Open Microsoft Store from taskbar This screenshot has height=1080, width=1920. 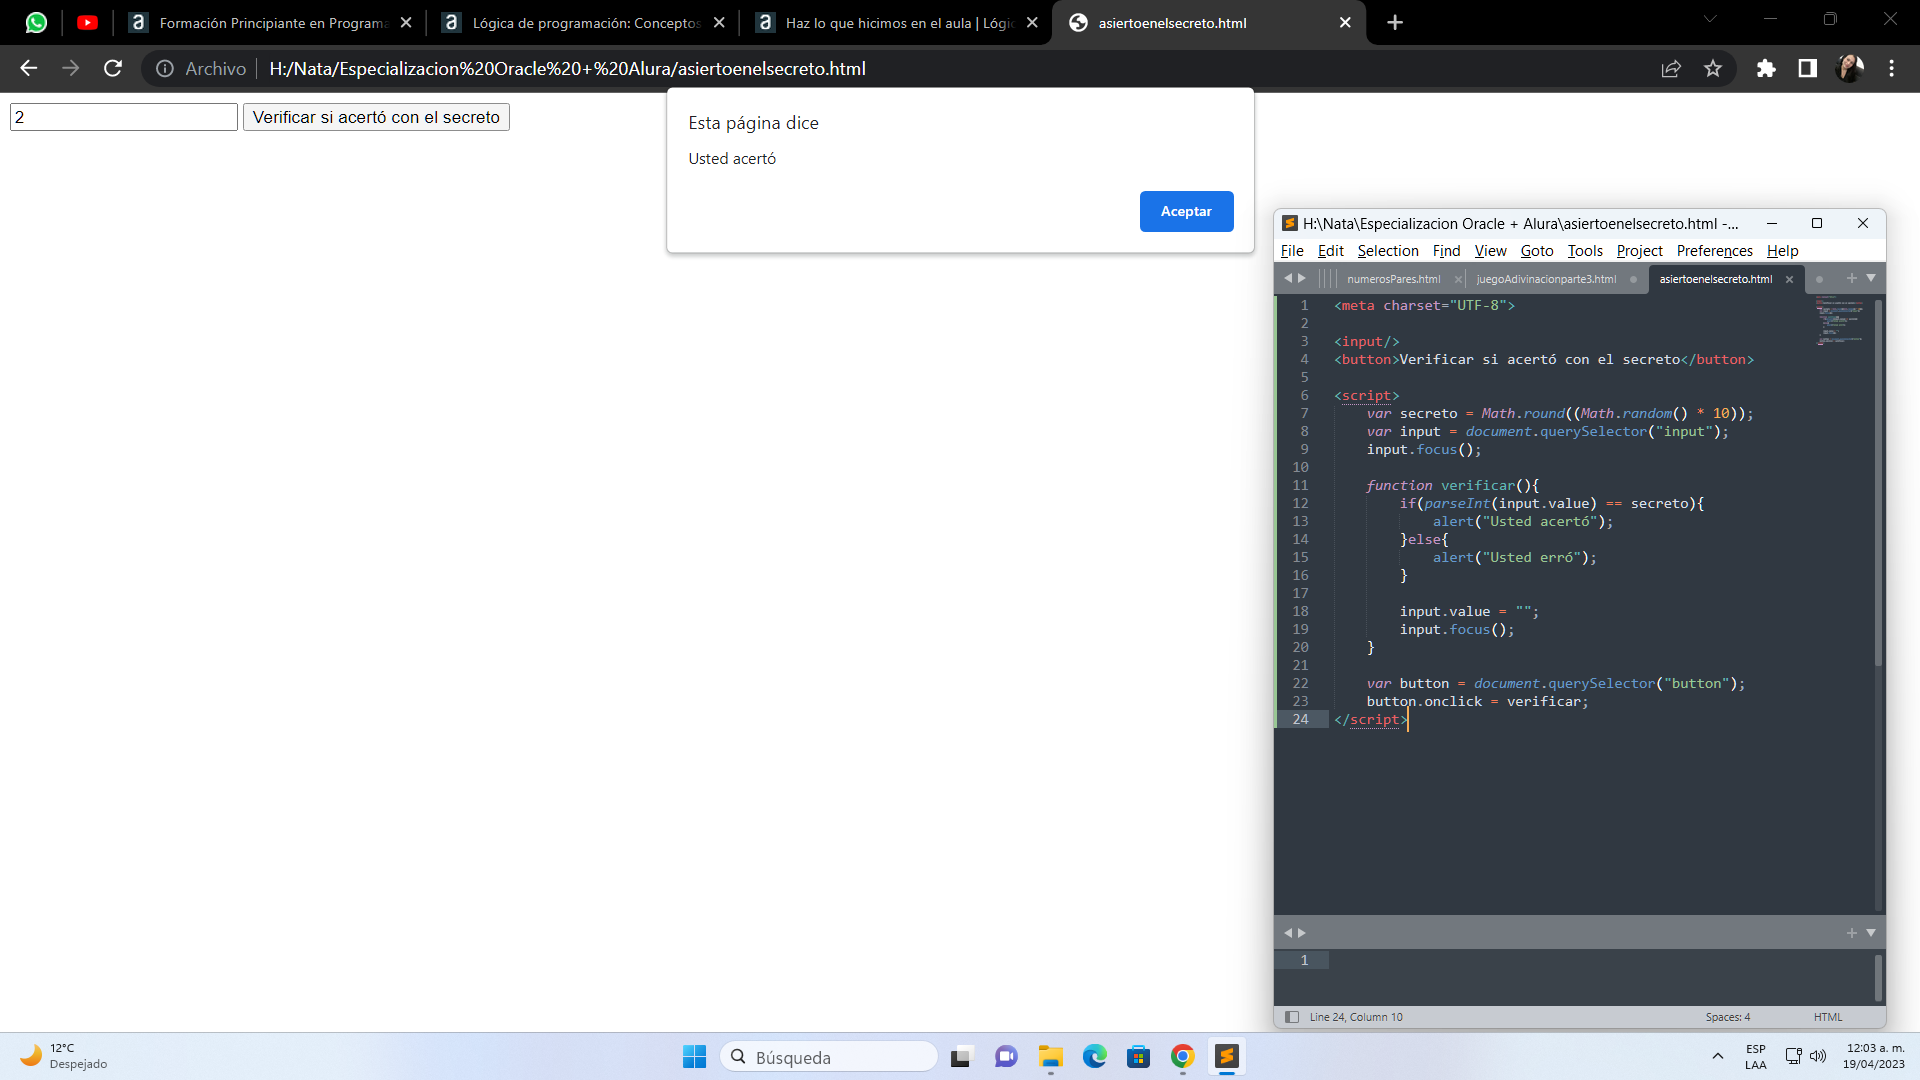coord(1138,1057)
